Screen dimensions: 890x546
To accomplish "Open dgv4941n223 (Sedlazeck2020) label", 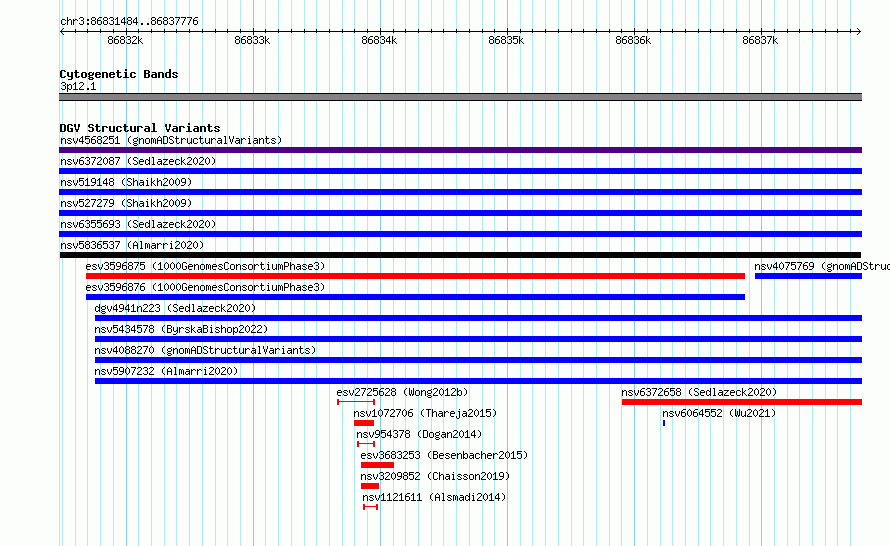I will tap(175, 308).
